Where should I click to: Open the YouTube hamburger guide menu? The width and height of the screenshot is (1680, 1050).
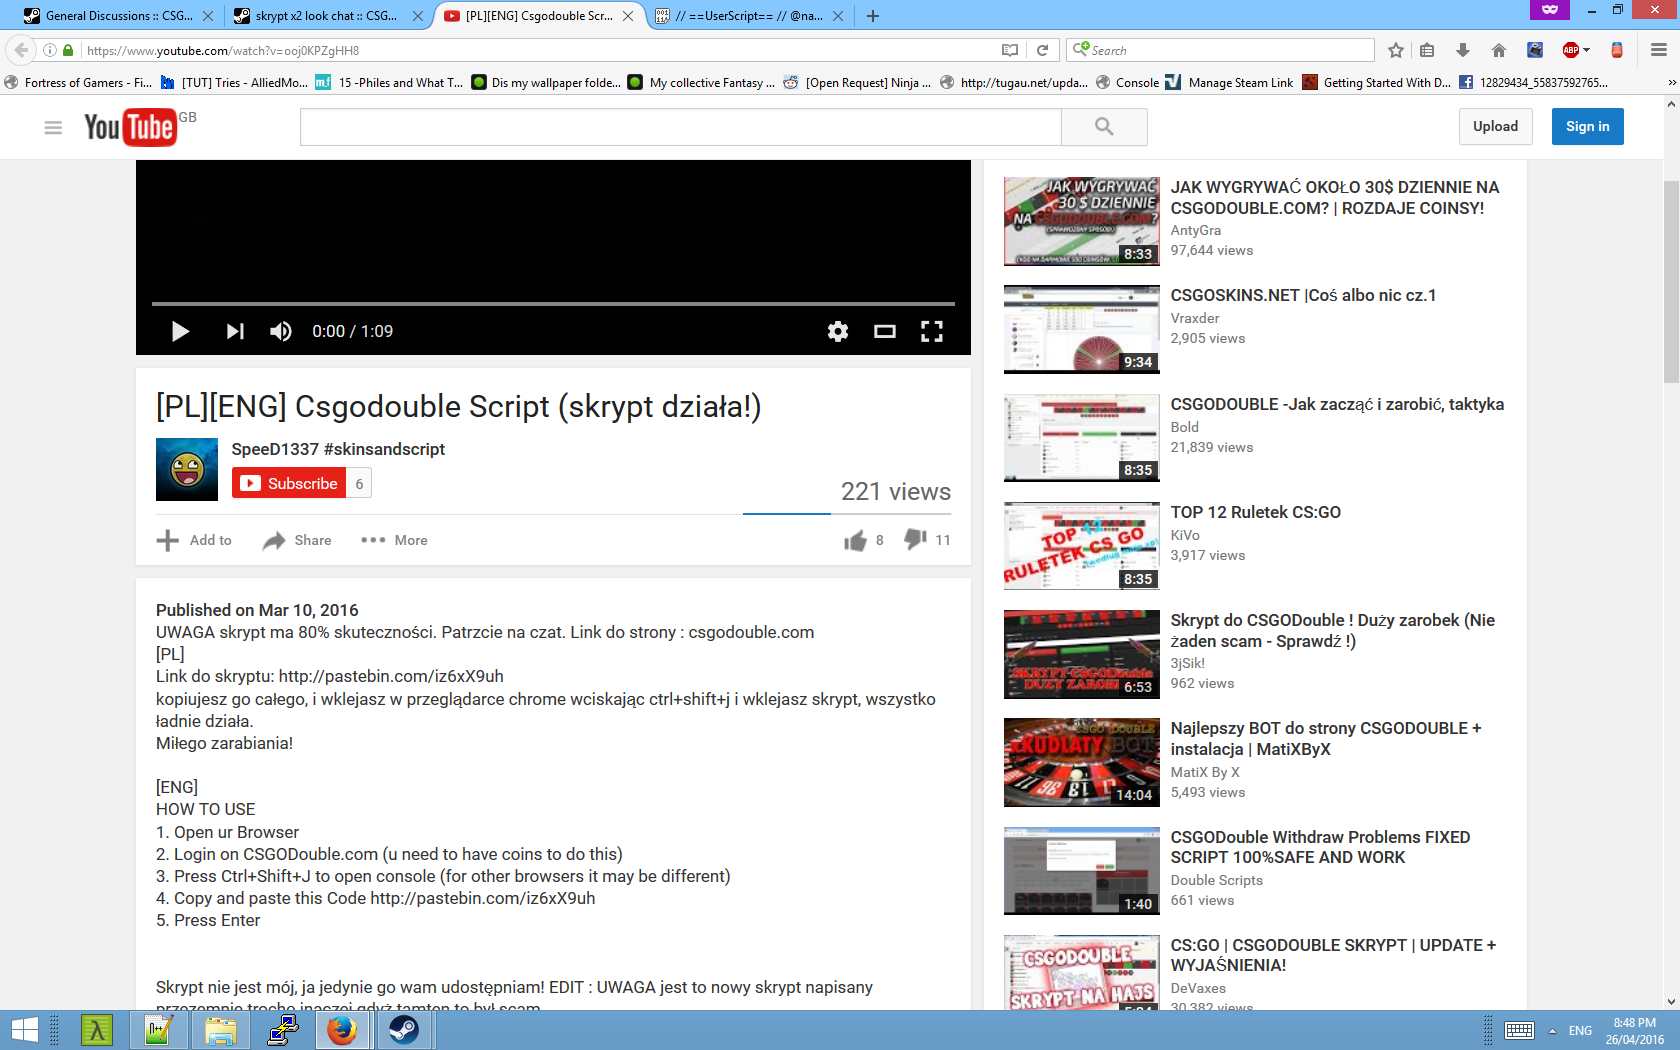pos(53,127)
